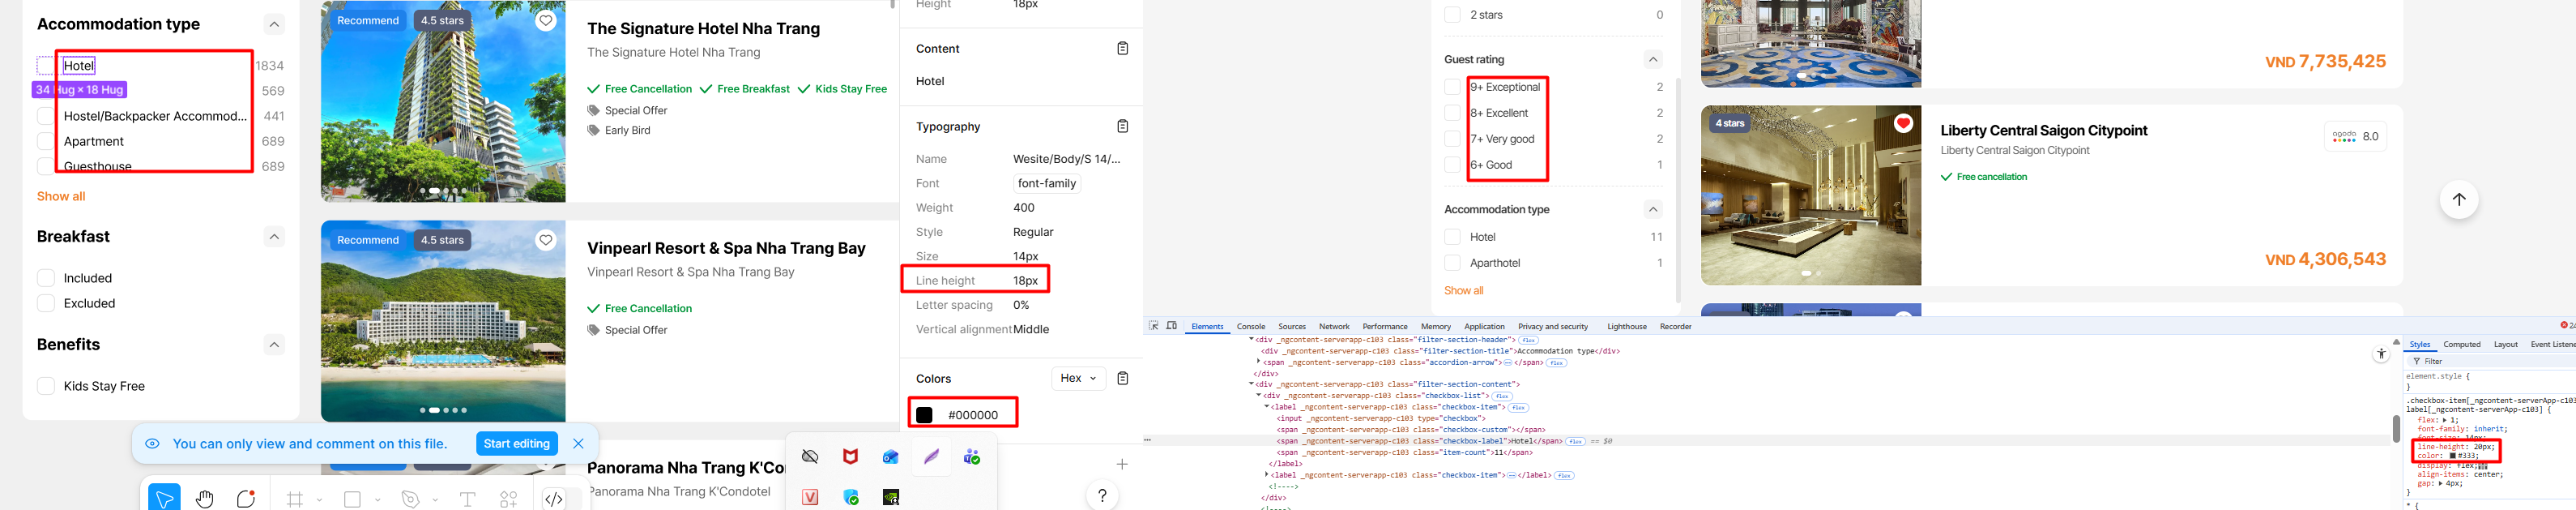Open Microsoft Teams from system tray
Screen dimensions: 2576x510
click(971, 457)
